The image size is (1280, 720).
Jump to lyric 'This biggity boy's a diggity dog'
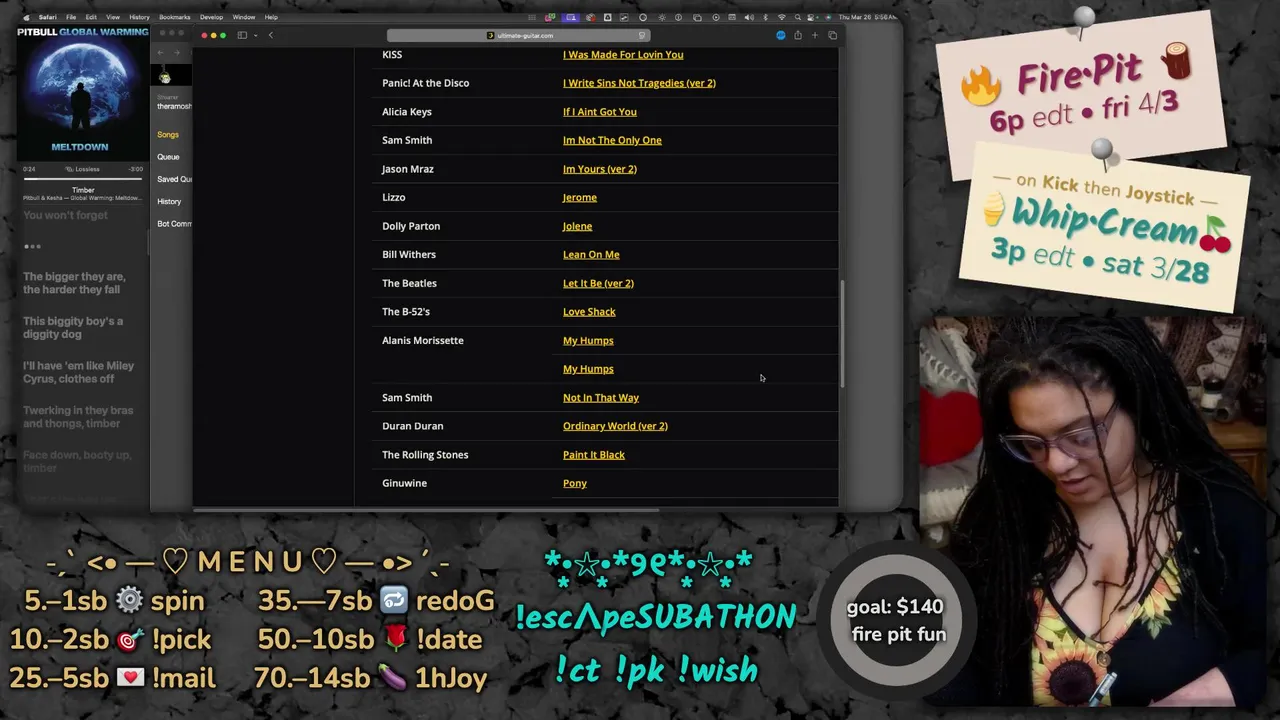[x=73, y=327]
